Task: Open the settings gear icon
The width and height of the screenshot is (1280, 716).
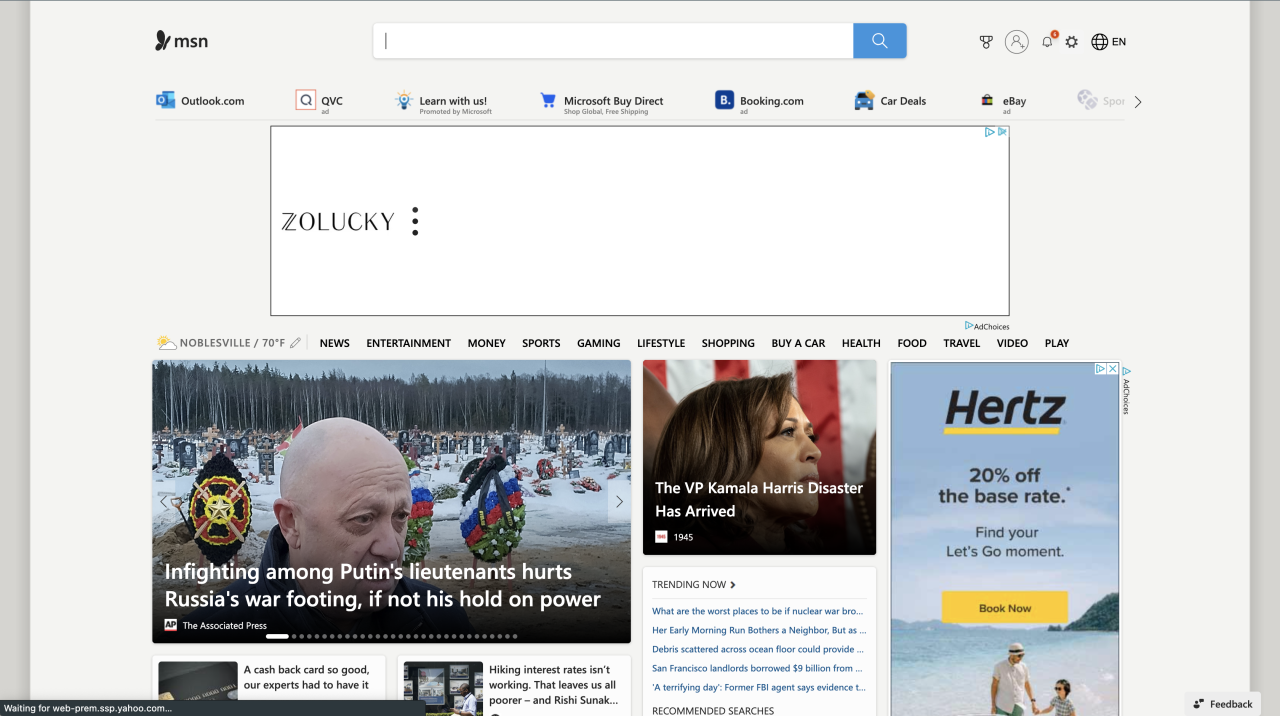Action: (x=1072, y=42)
